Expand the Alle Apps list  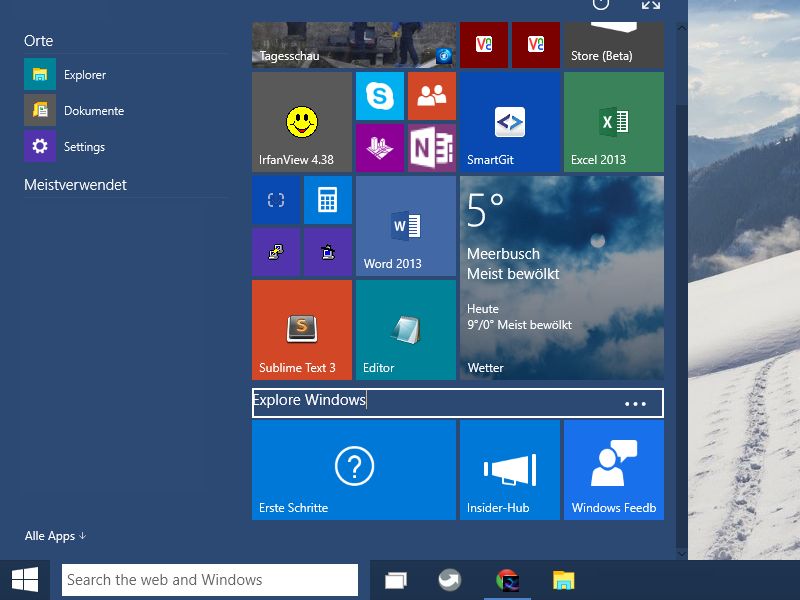(55, 536)
